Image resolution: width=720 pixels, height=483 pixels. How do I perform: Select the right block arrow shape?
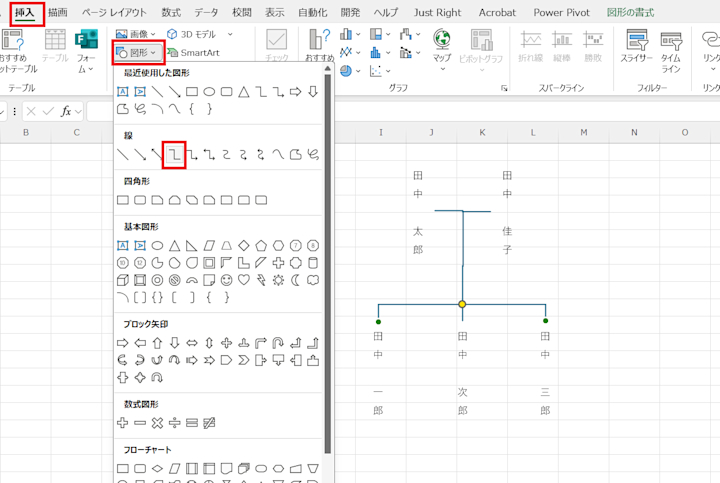122,342
